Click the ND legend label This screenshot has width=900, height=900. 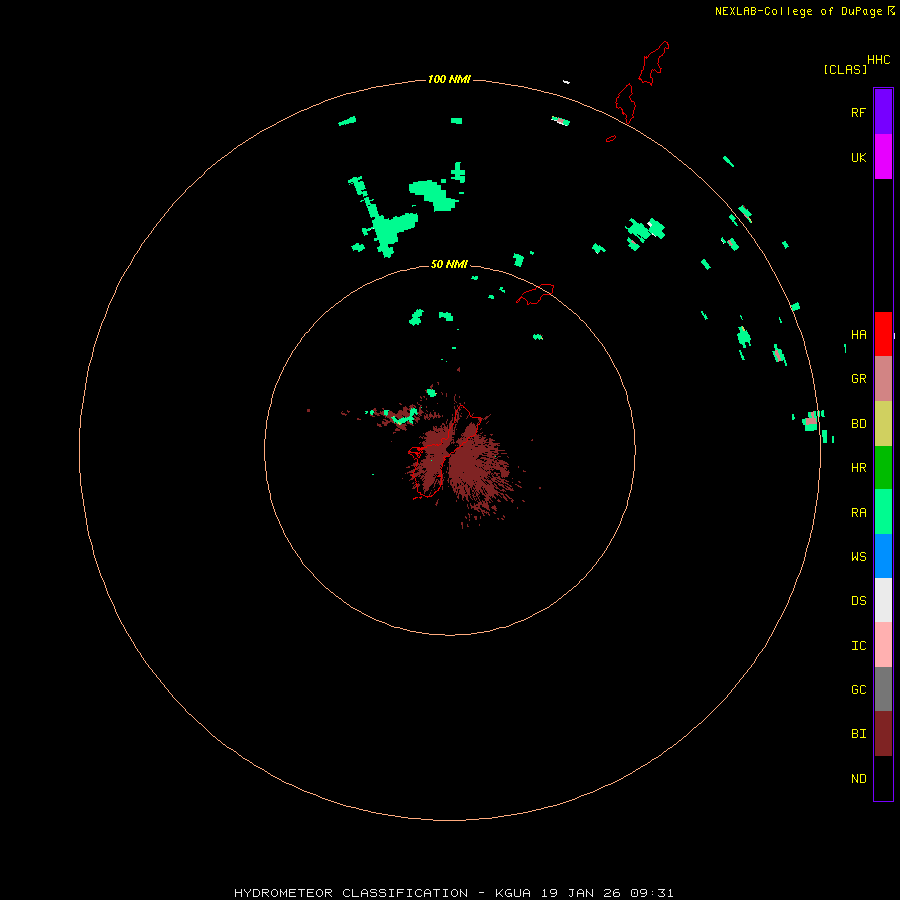click(858, 778)
